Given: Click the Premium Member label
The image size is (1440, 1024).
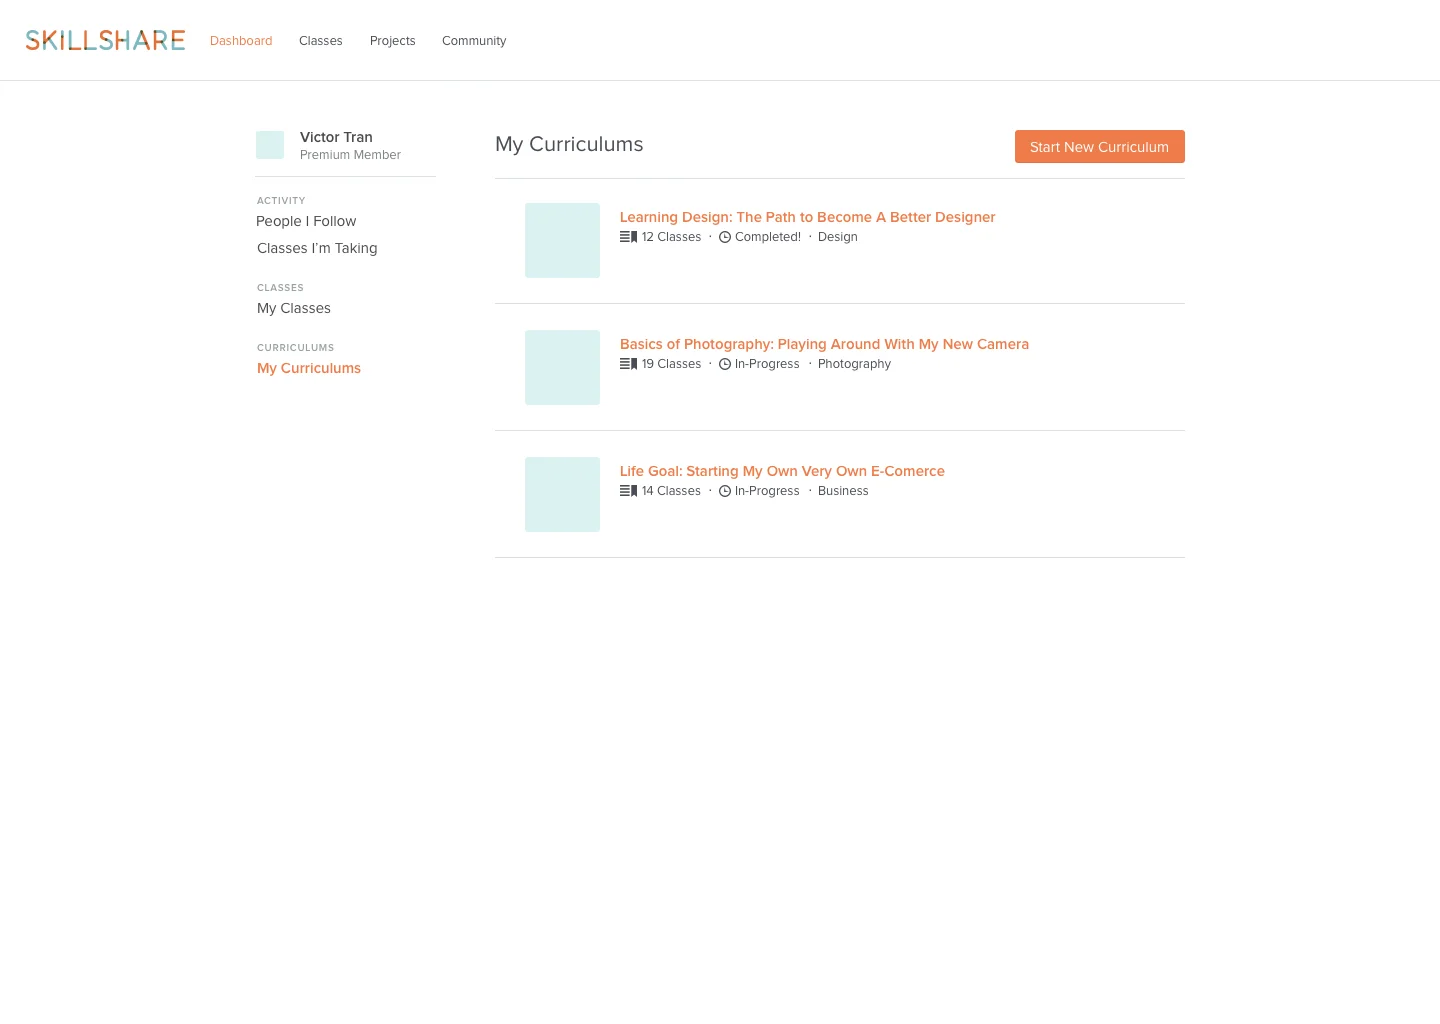Looking at the screenshot, I should (350, 155).
